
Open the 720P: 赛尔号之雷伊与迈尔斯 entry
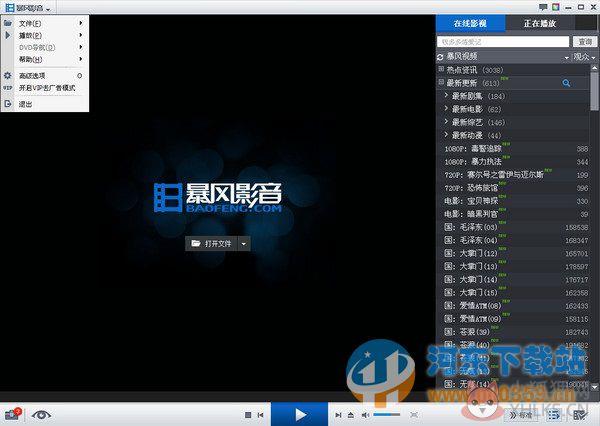[x=513, y=175]
